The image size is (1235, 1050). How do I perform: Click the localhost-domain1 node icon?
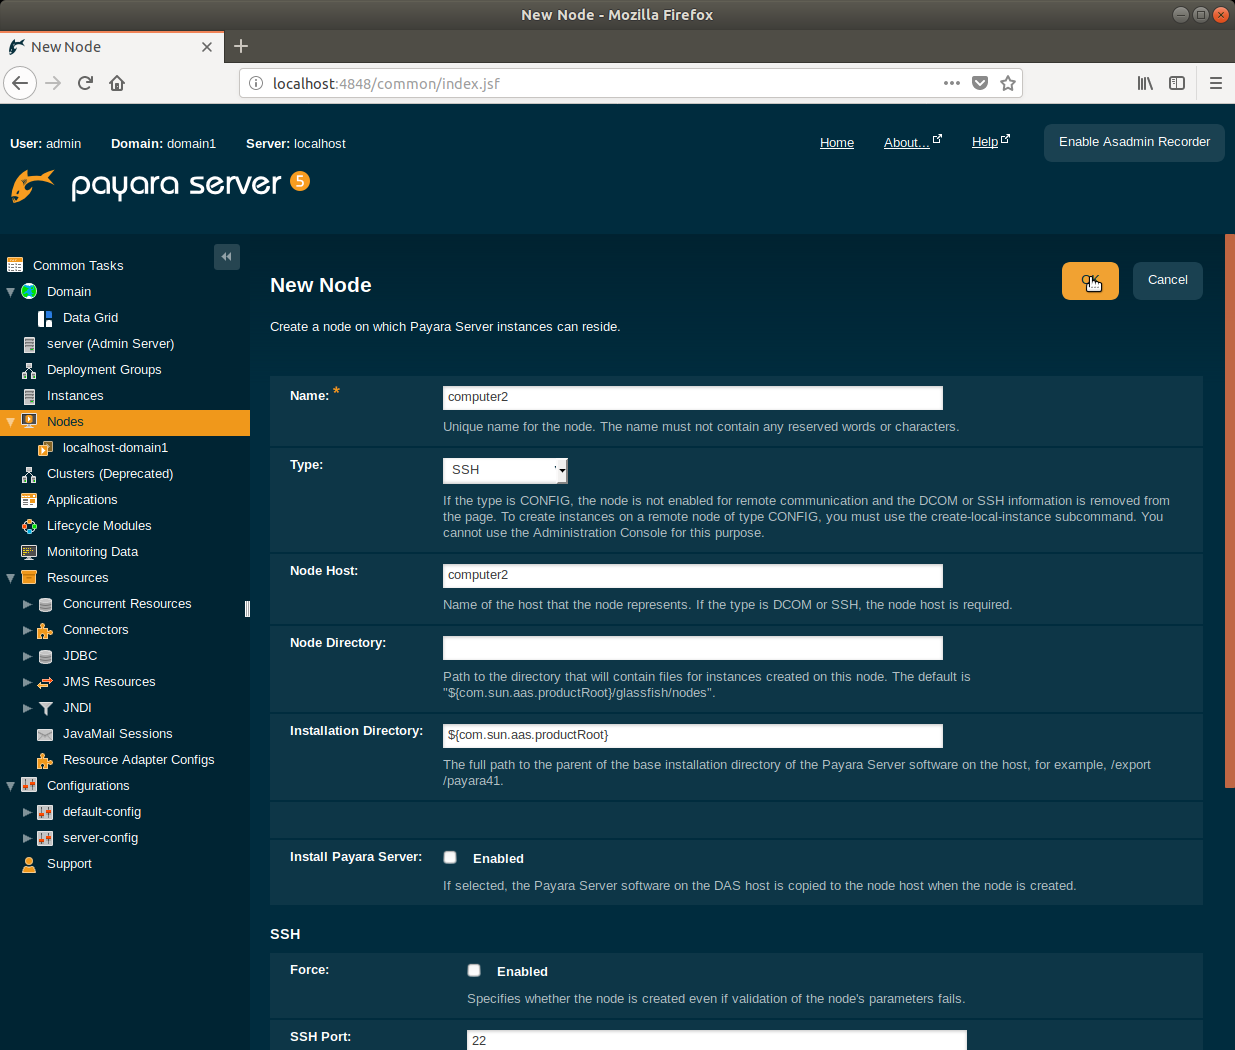(x=45, y=448)
